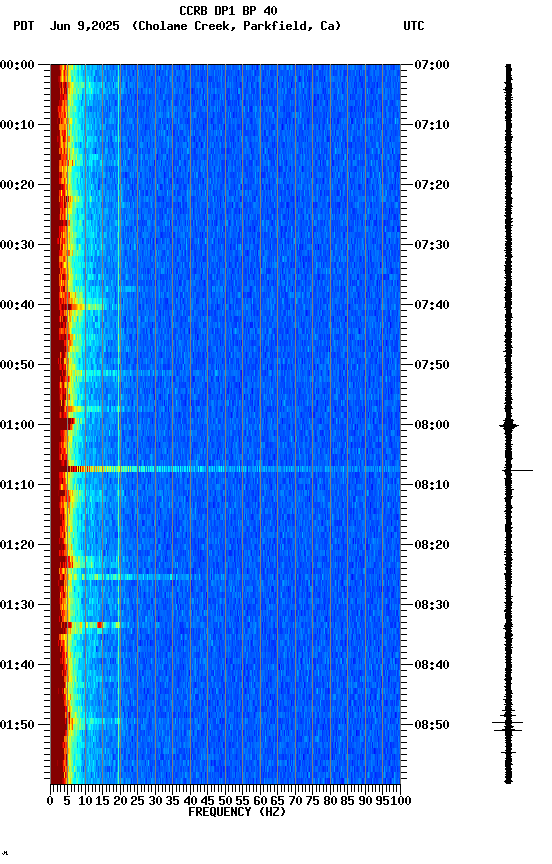
Task: Click the 01:50 PDT time label
Action: (17, 725)
